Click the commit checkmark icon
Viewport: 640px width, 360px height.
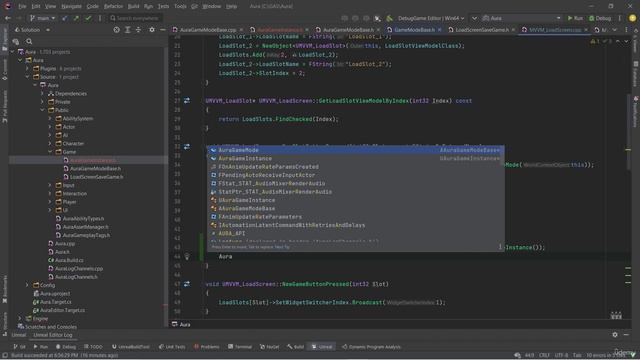point(88,18)
